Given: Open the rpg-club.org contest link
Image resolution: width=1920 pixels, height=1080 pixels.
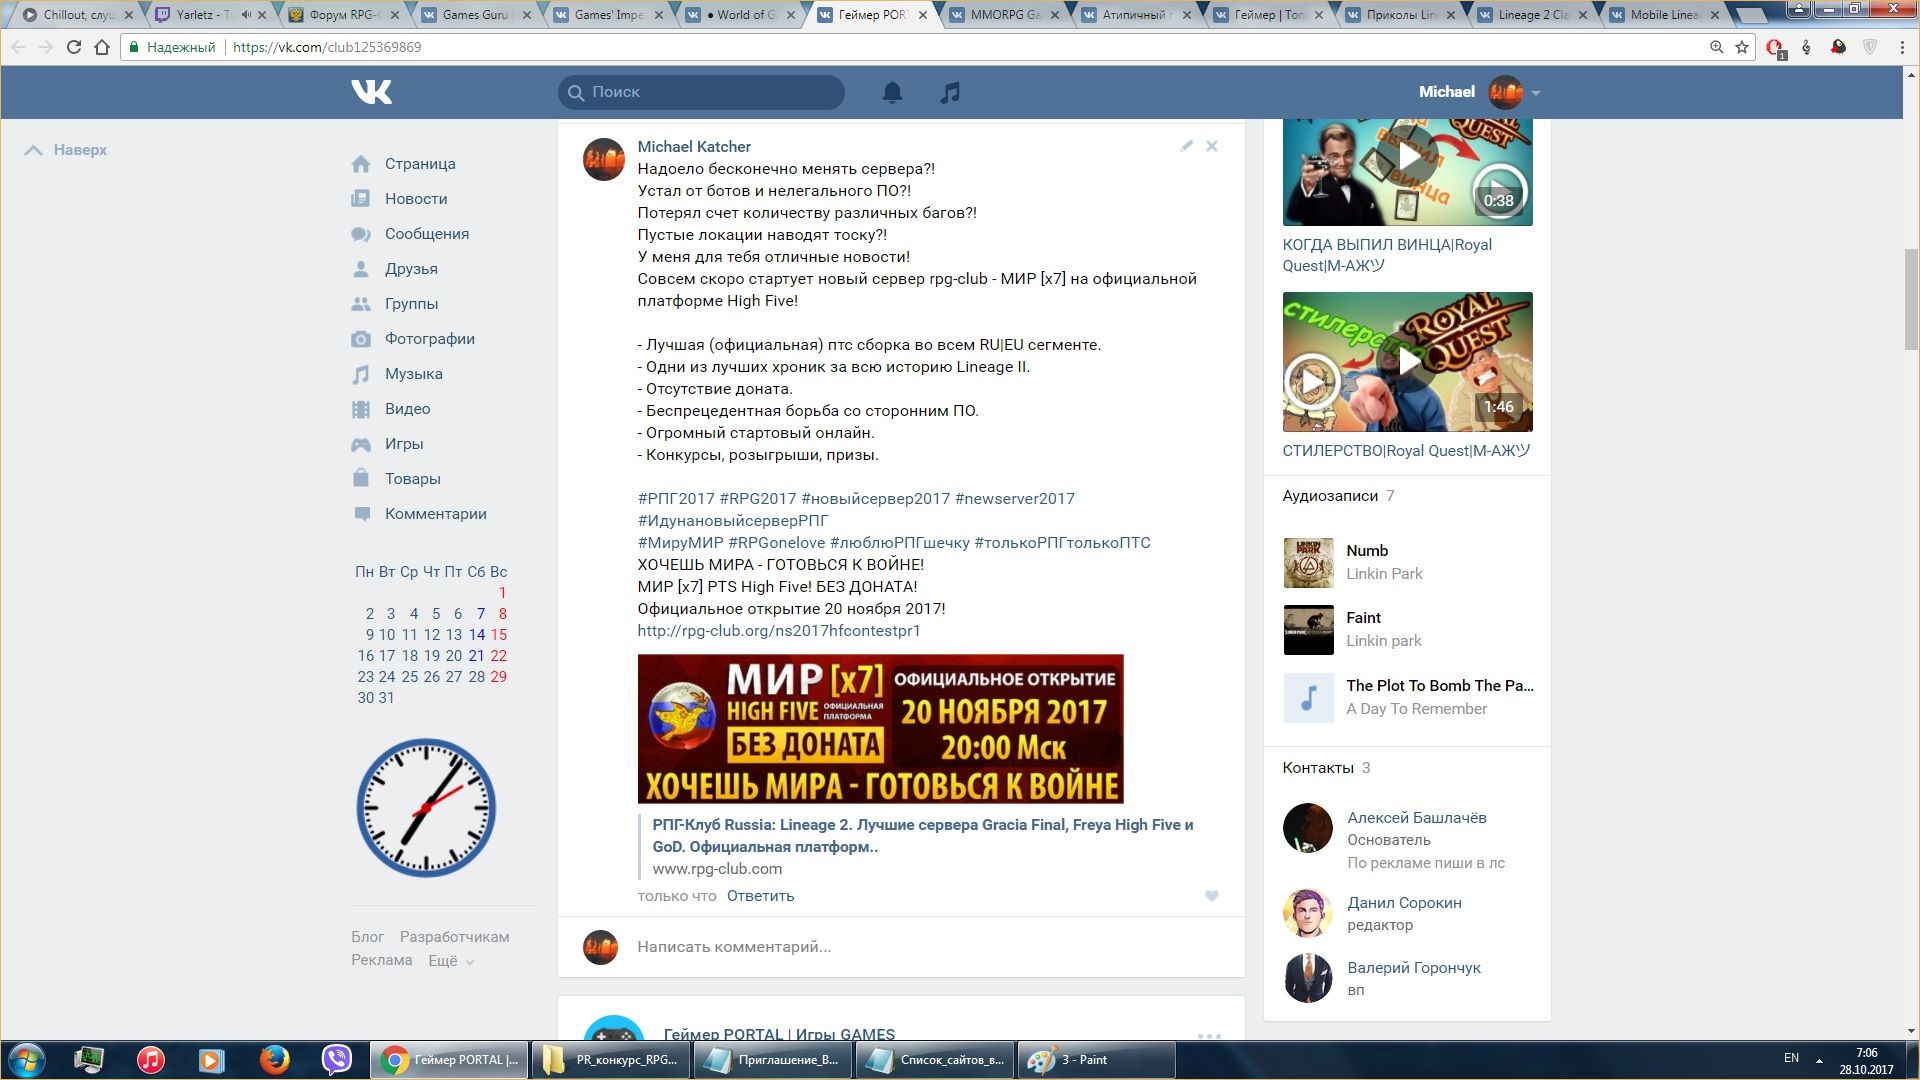Looking at the screenshot, I should (x=778, y=631).
